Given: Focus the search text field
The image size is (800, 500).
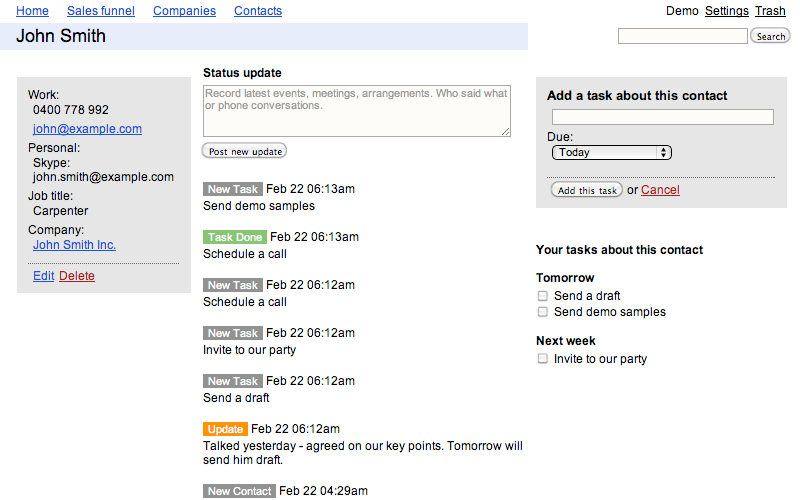Looking at the screenshot, I should [x=683, y=36].
